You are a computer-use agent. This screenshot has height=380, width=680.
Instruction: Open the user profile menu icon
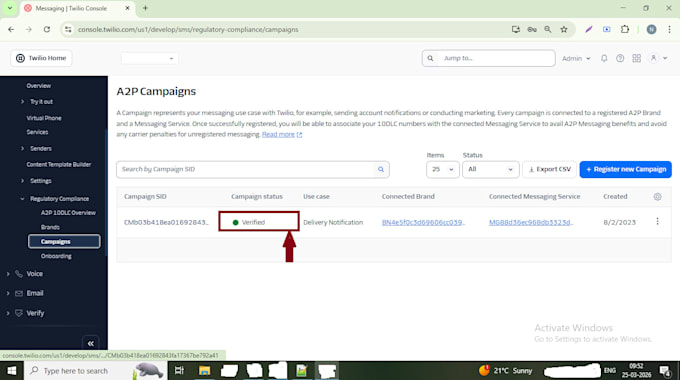pos(658,58)
